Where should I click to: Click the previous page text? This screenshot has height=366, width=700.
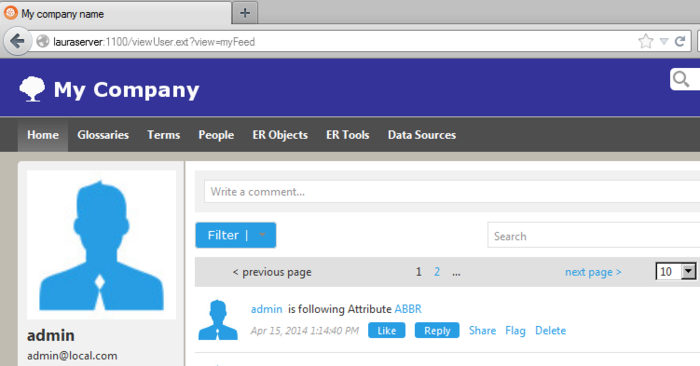point(272,272)
